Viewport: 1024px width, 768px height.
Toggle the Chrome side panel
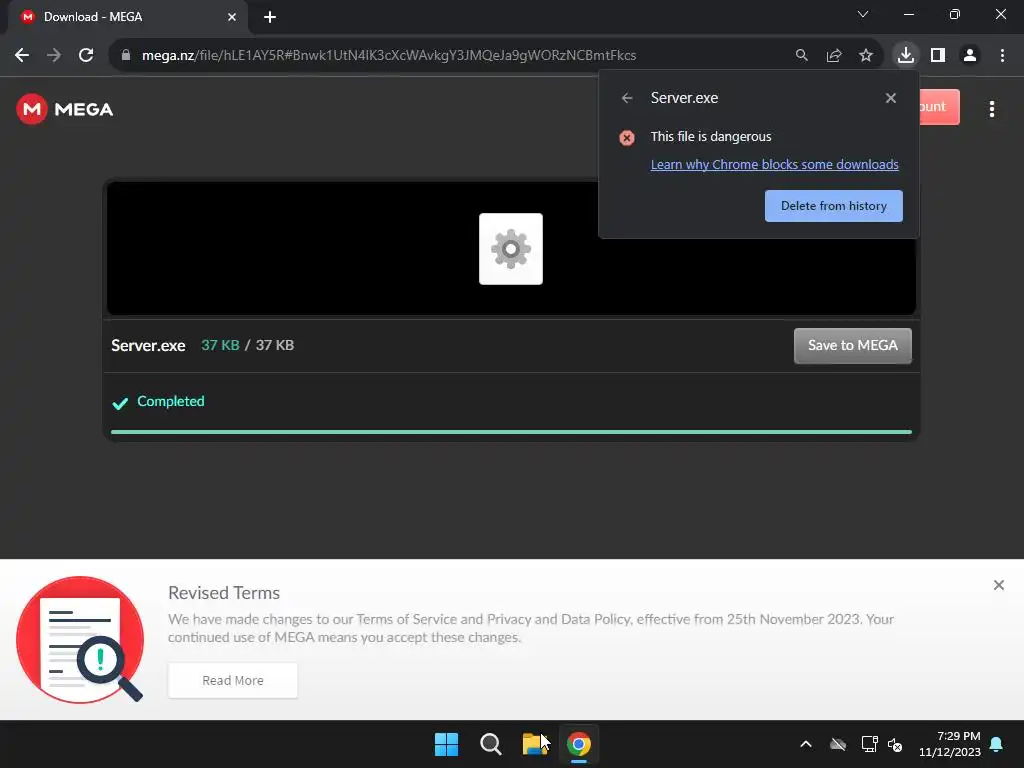pos(938,56)
